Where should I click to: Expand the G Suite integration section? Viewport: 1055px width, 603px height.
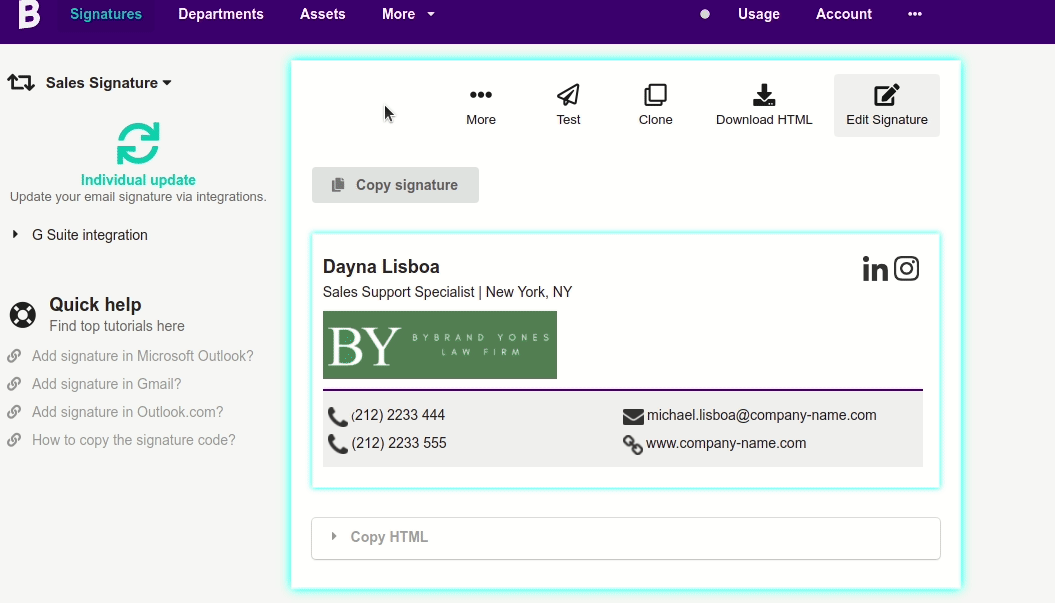pyautogui.click(x=89, y=235)
